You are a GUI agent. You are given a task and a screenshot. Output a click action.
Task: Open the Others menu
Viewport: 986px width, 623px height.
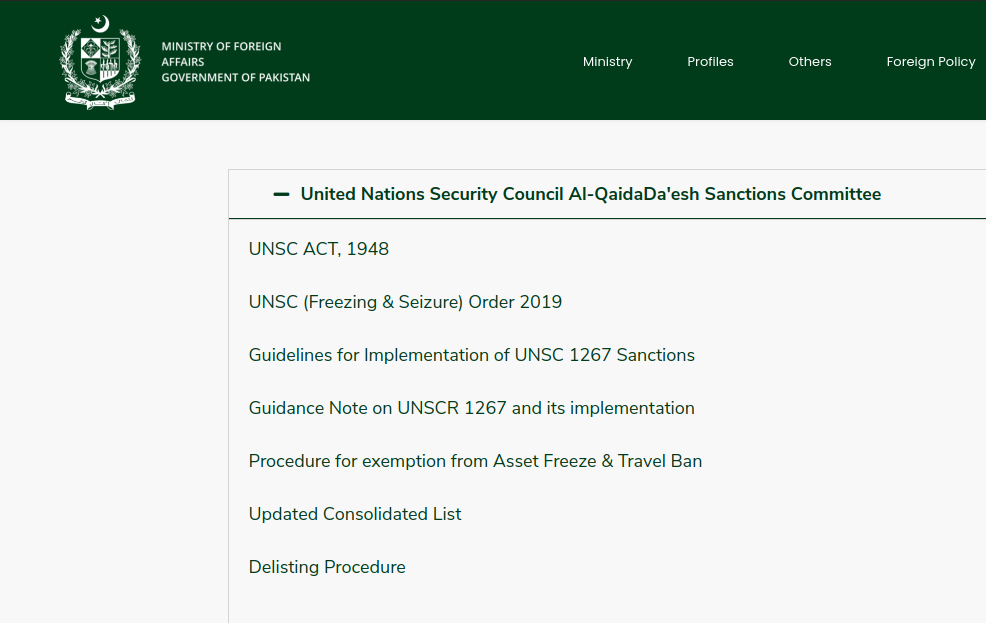pyautogui.click(x=809, y=62)
